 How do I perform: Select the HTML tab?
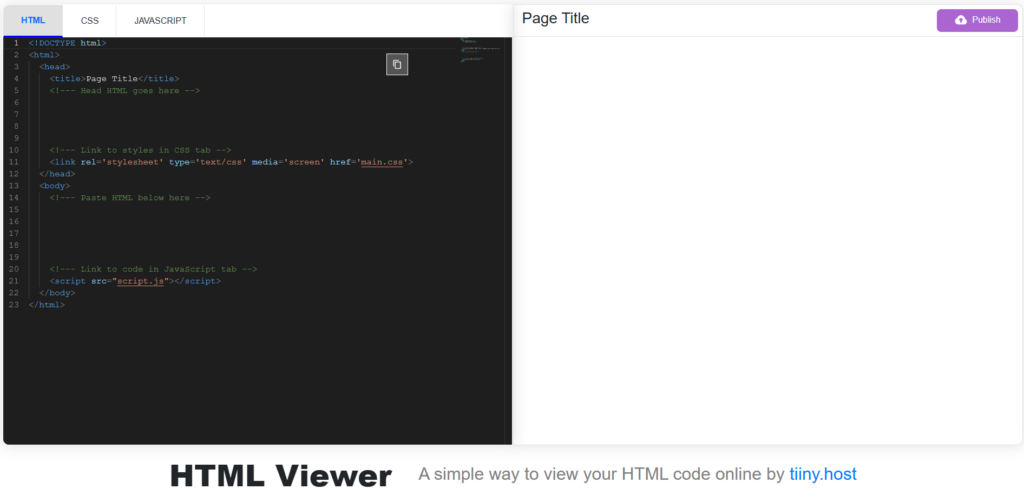[x=33, y=21]
